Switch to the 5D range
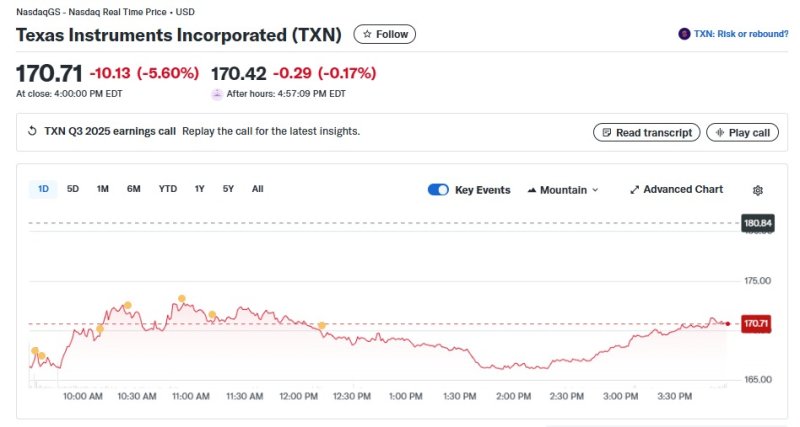The height and width of the screenshot is (427, 800). click(x=73, y=189)
